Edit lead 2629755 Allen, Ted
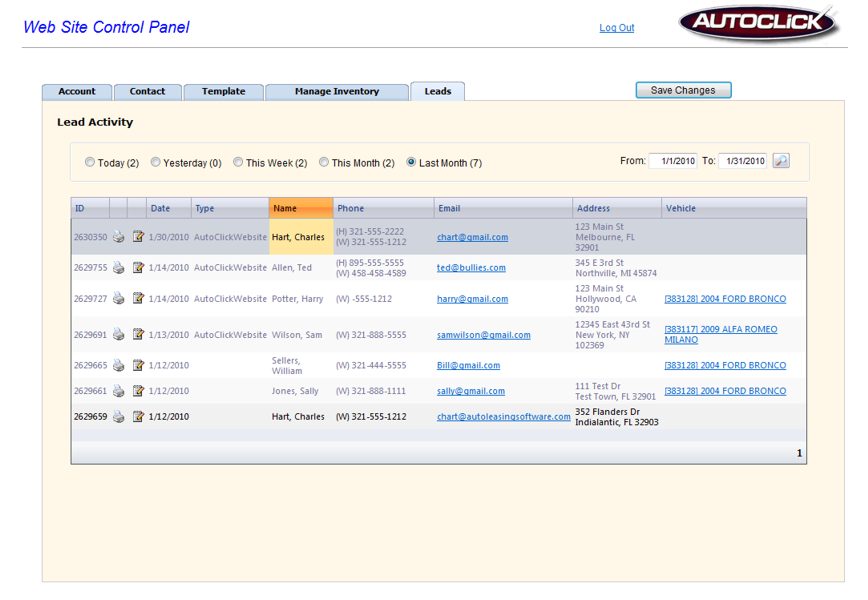Viewport: 868px width, 600px height. coord(138,268)
